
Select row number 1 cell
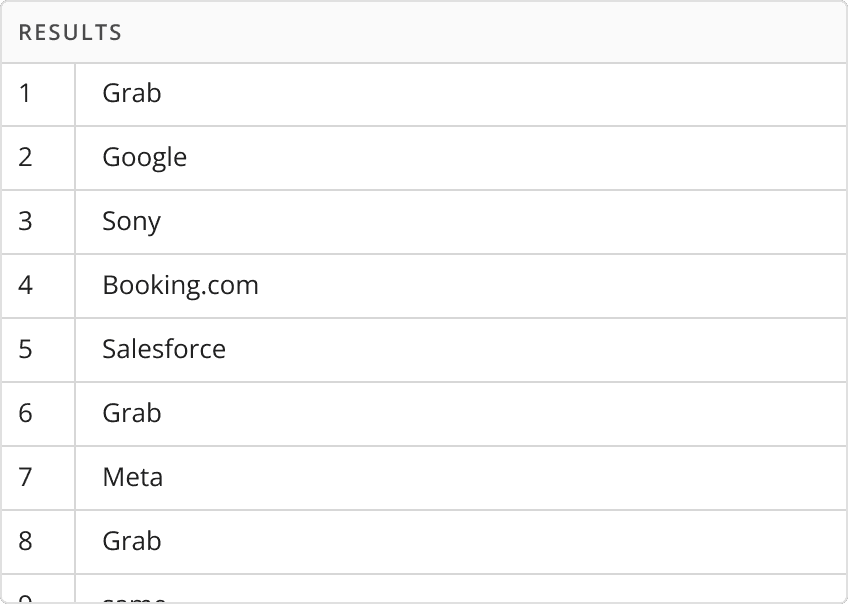pyautogui.click(x=38, y=94)
